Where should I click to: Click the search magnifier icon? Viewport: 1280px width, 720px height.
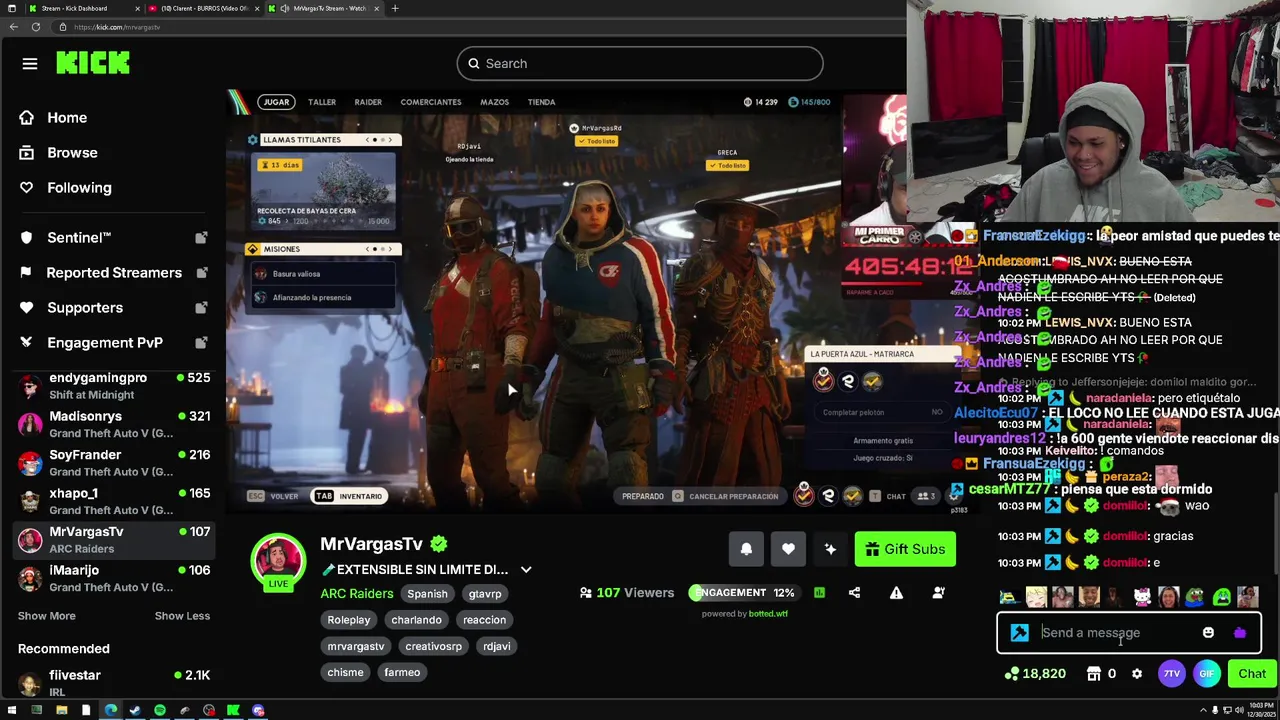coord(474,64)
